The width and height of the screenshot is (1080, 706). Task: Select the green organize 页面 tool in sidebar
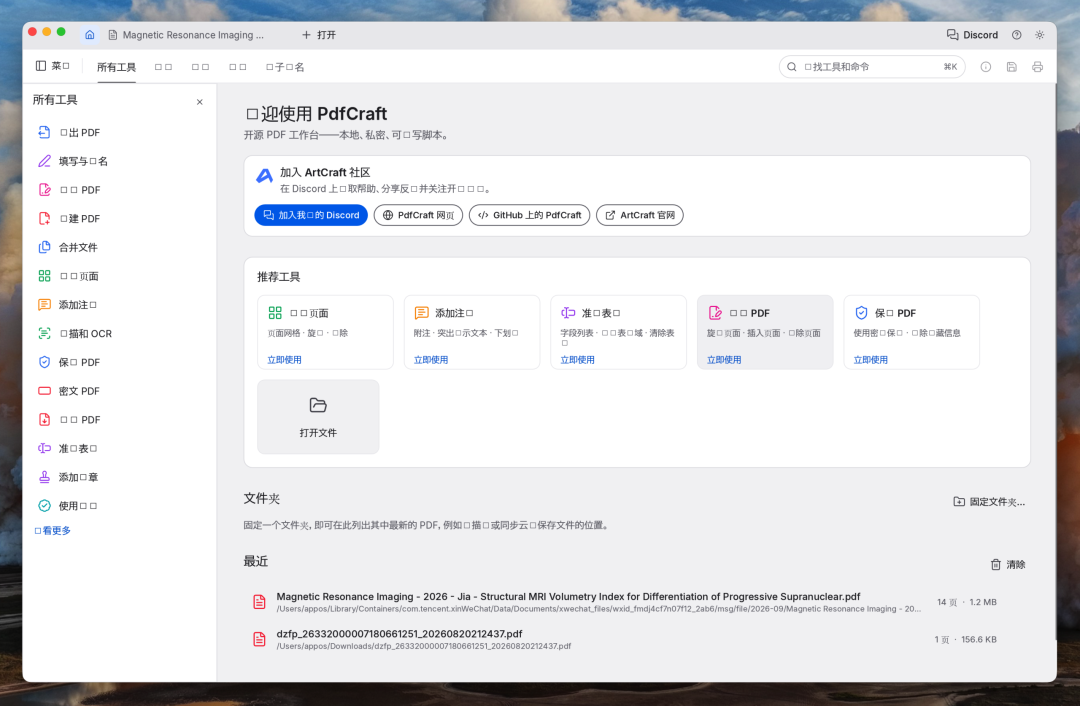coord(121,276)
